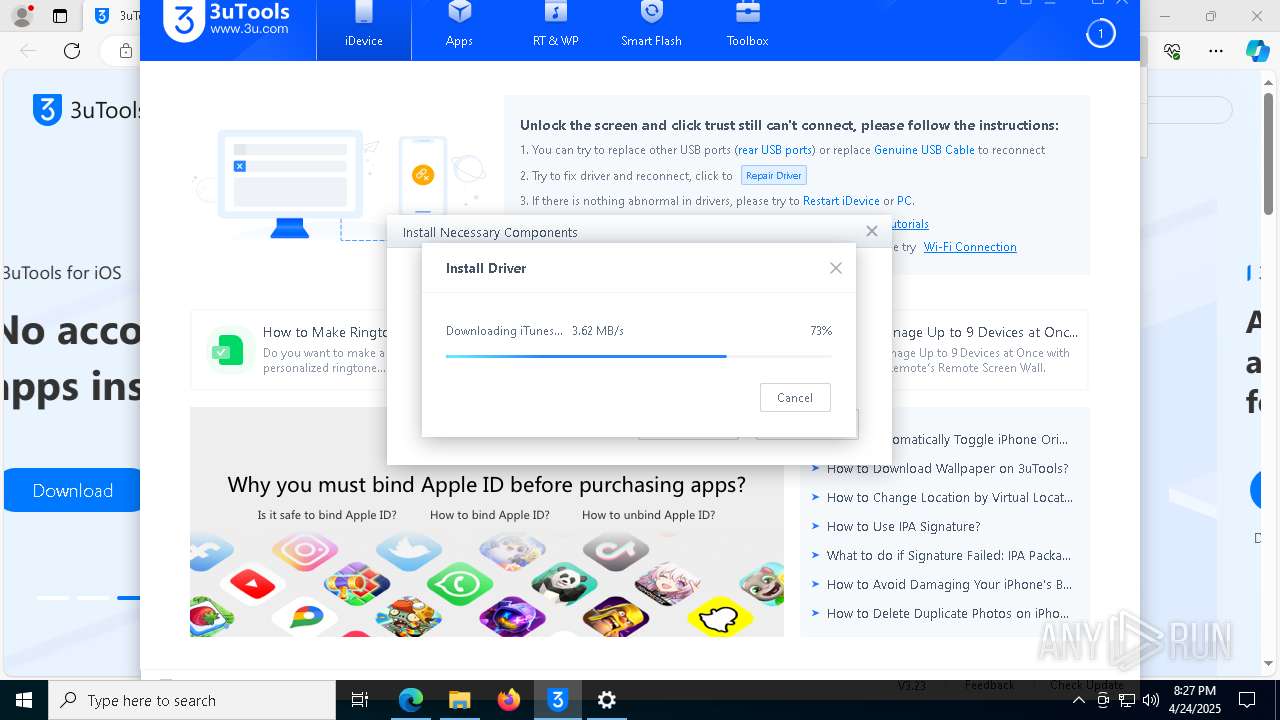1280x720 pixels.
Task: Click Is it safe to bind Apple ID?
Action: [x=327, y=515]
